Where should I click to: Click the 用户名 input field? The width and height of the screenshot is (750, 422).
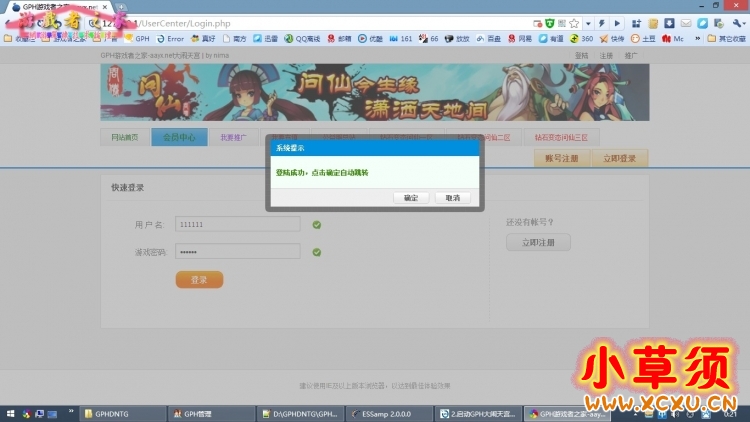tap(237, 225)
